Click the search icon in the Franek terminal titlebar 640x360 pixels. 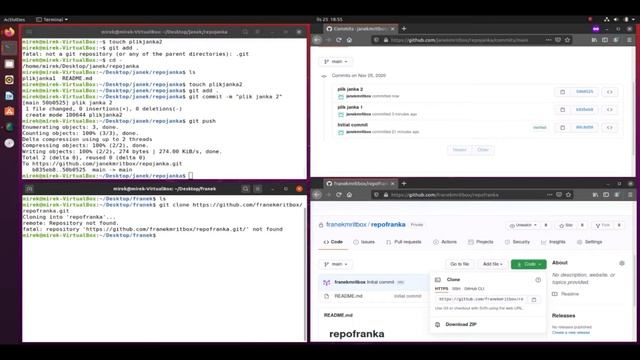click(x=245, y=189)
